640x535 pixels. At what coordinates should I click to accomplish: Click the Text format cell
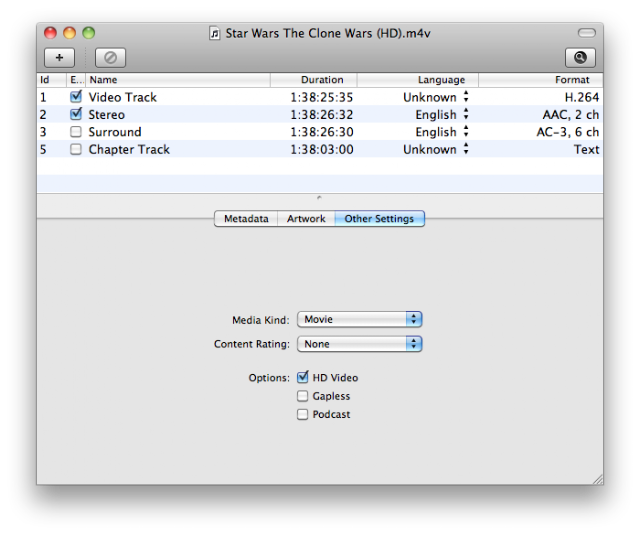pyautogui.click(x=587, y=150)
